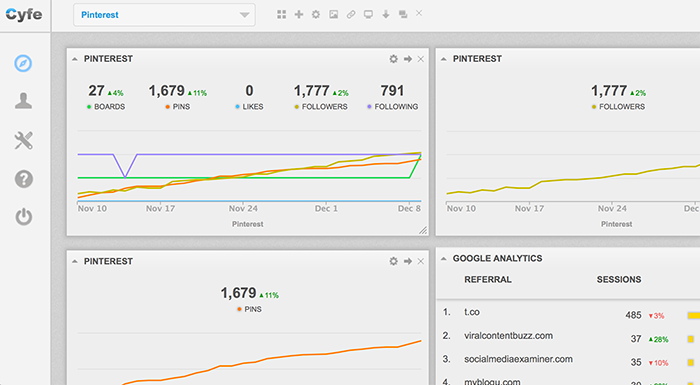Click the Dec 8 label in overview chart
This screenshot has width=700, height=385.
click(409, 209)
